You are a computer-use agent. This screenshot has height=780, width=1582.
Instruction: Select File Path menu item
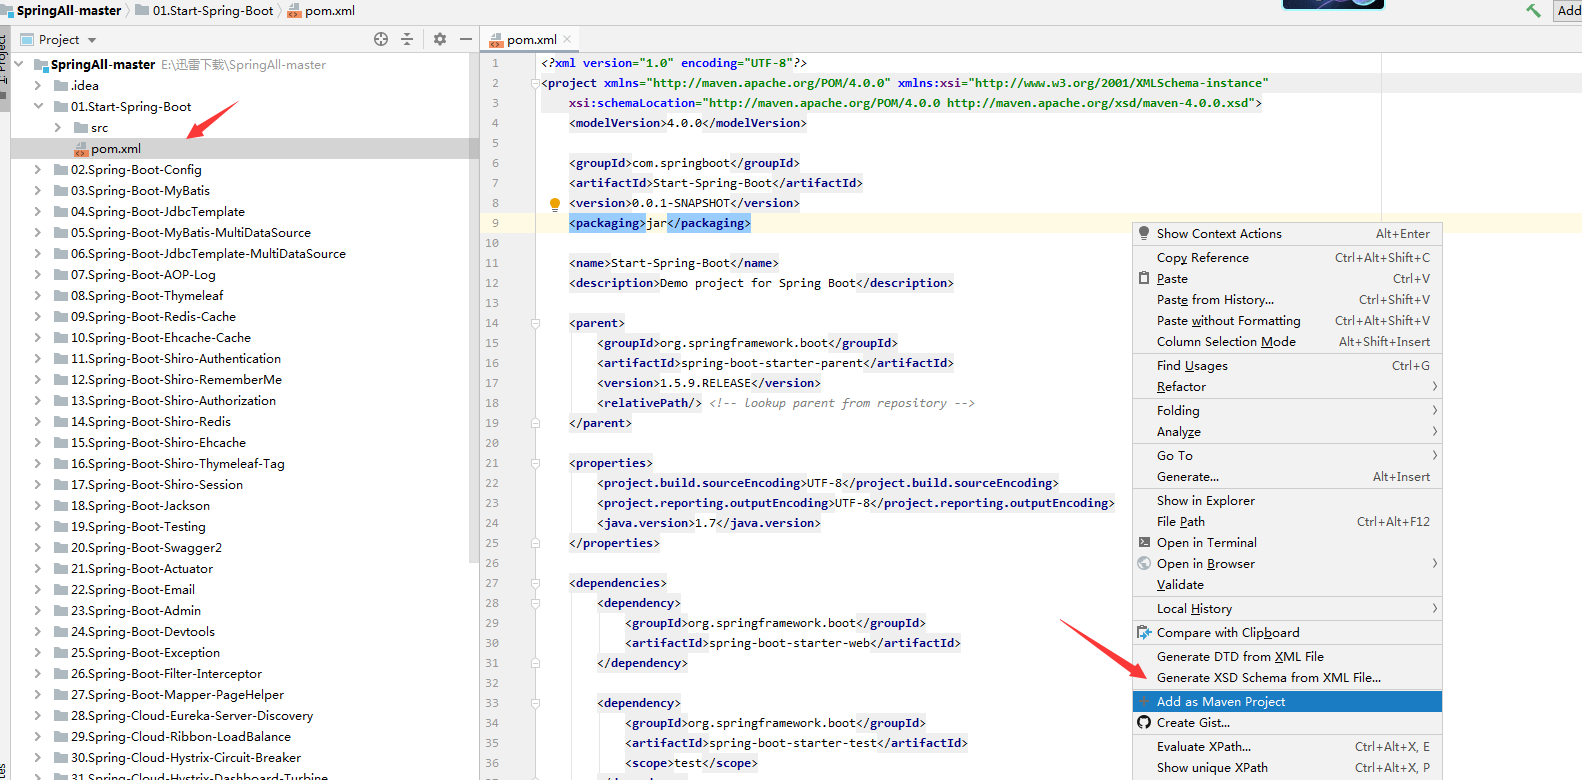point(1287,521)
